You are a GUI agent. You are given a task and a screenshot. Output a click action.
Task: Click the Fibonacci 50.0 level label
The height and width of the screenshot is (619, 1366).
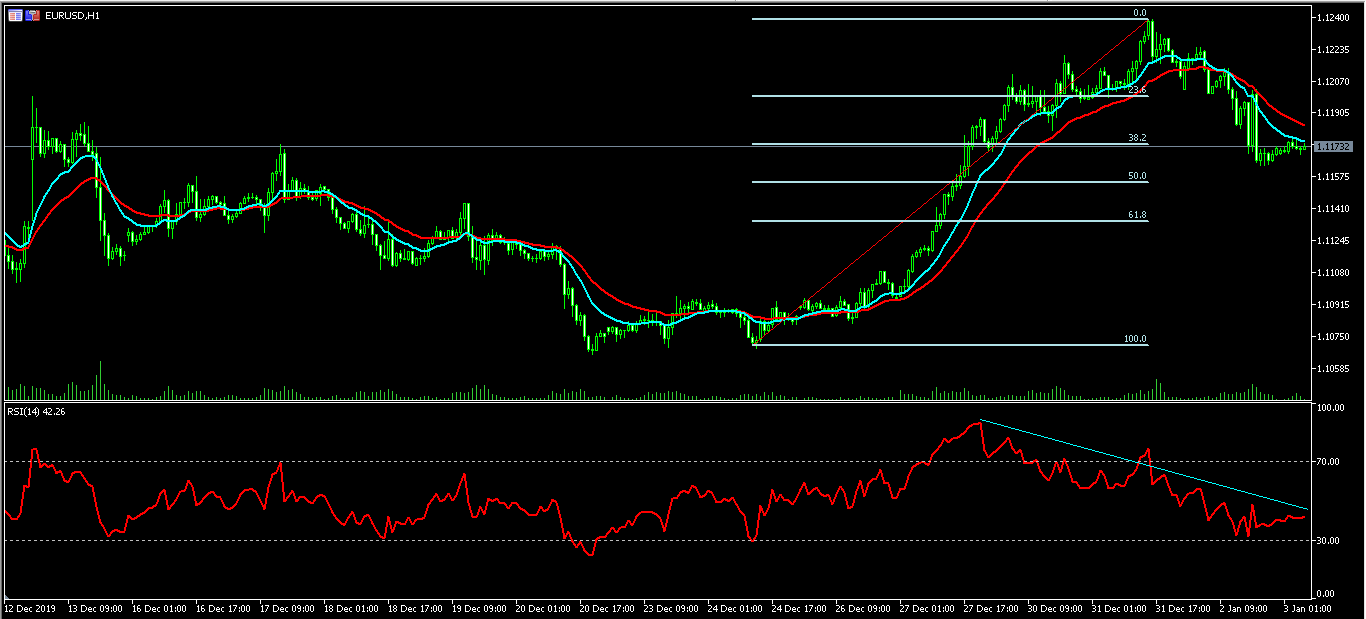point(1137,176)
